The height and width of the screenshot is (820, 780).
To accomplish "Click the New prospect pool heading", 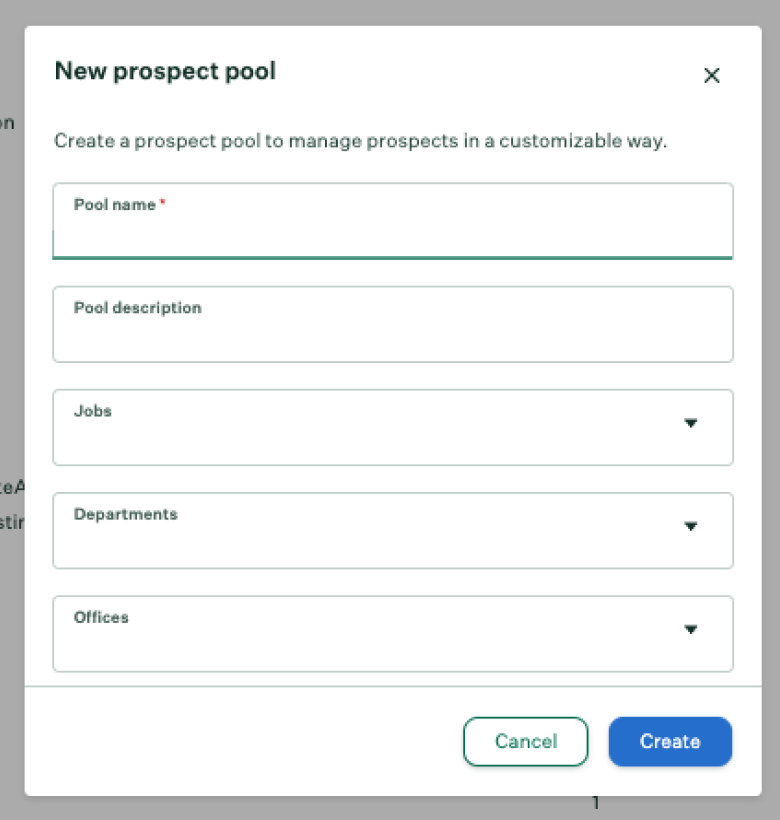I will point(165,72).
